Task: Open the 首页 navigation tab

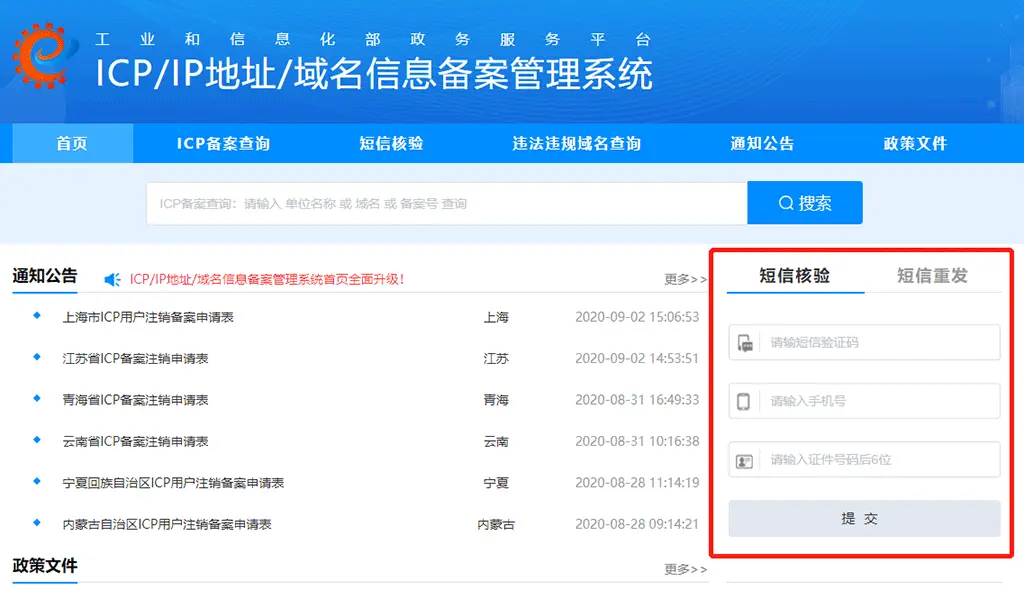Action: [x=72, y=143]
